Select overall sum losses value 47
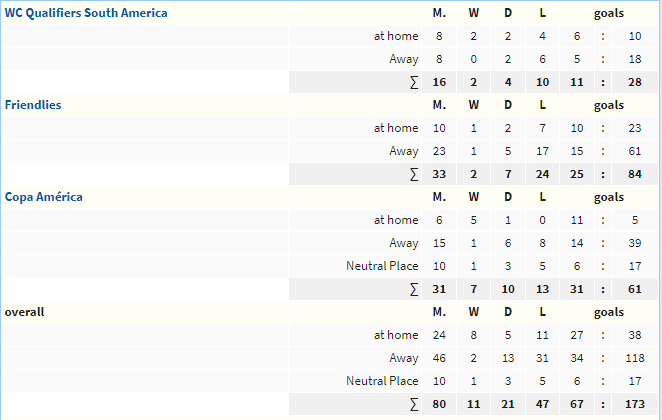662x420 pixels. (x=543, y=404)
